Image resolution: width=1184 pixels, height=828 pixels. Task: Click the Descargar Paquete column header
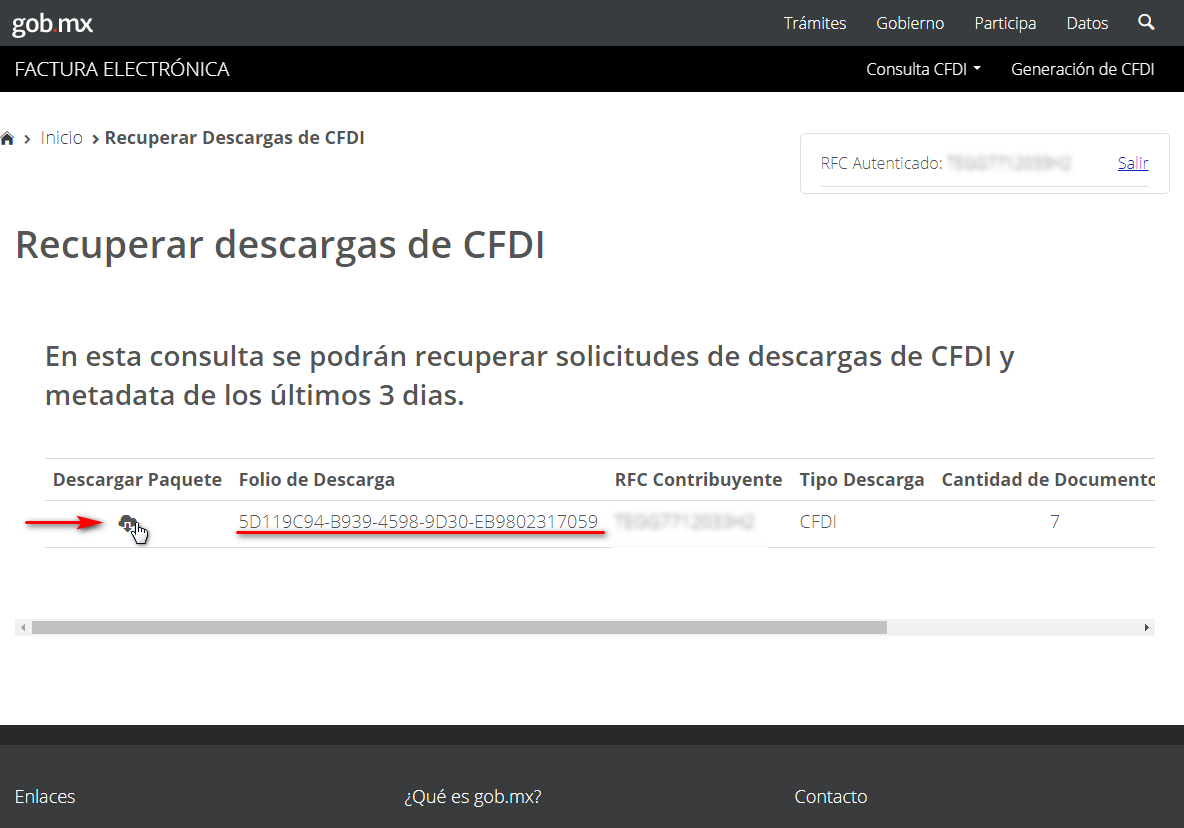[x=137, y=480]
